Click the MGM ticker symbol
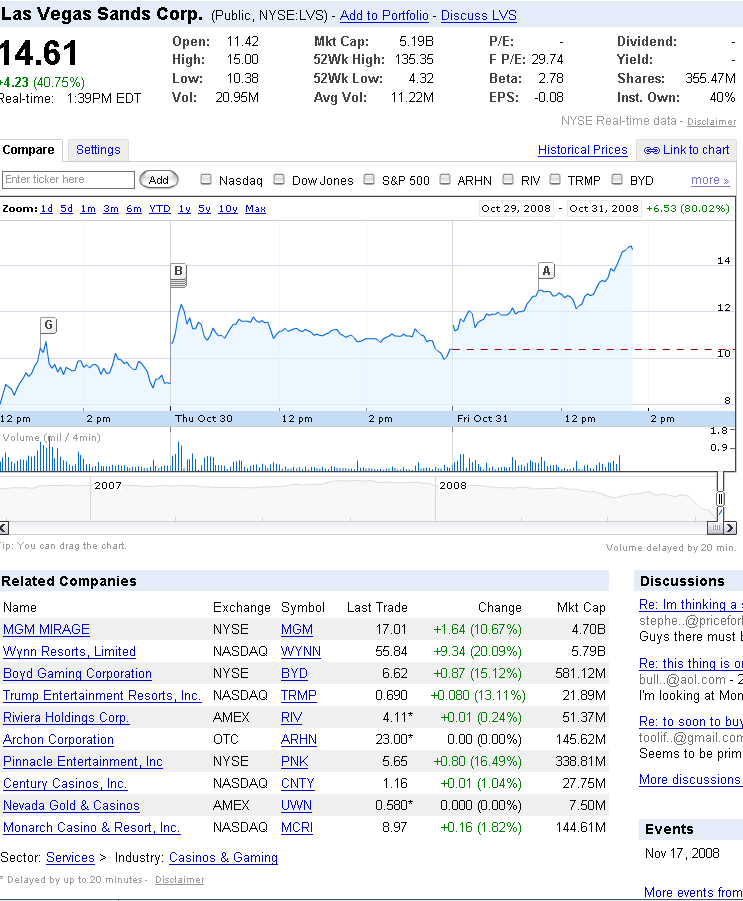The image size is (743, 901). (297, 629)
